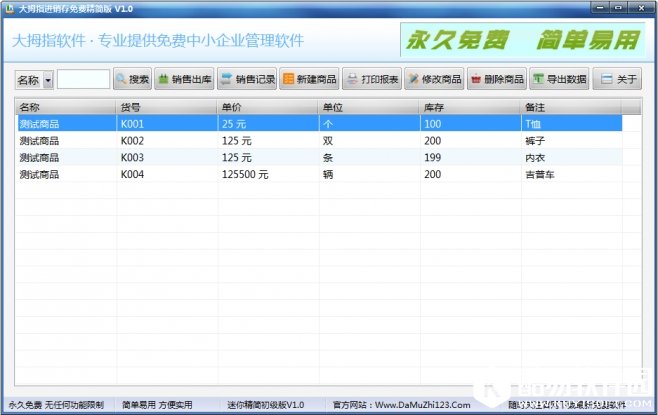Sort by 单价 column header
Viewport: 658px width, 415px height.
point(268,107)
